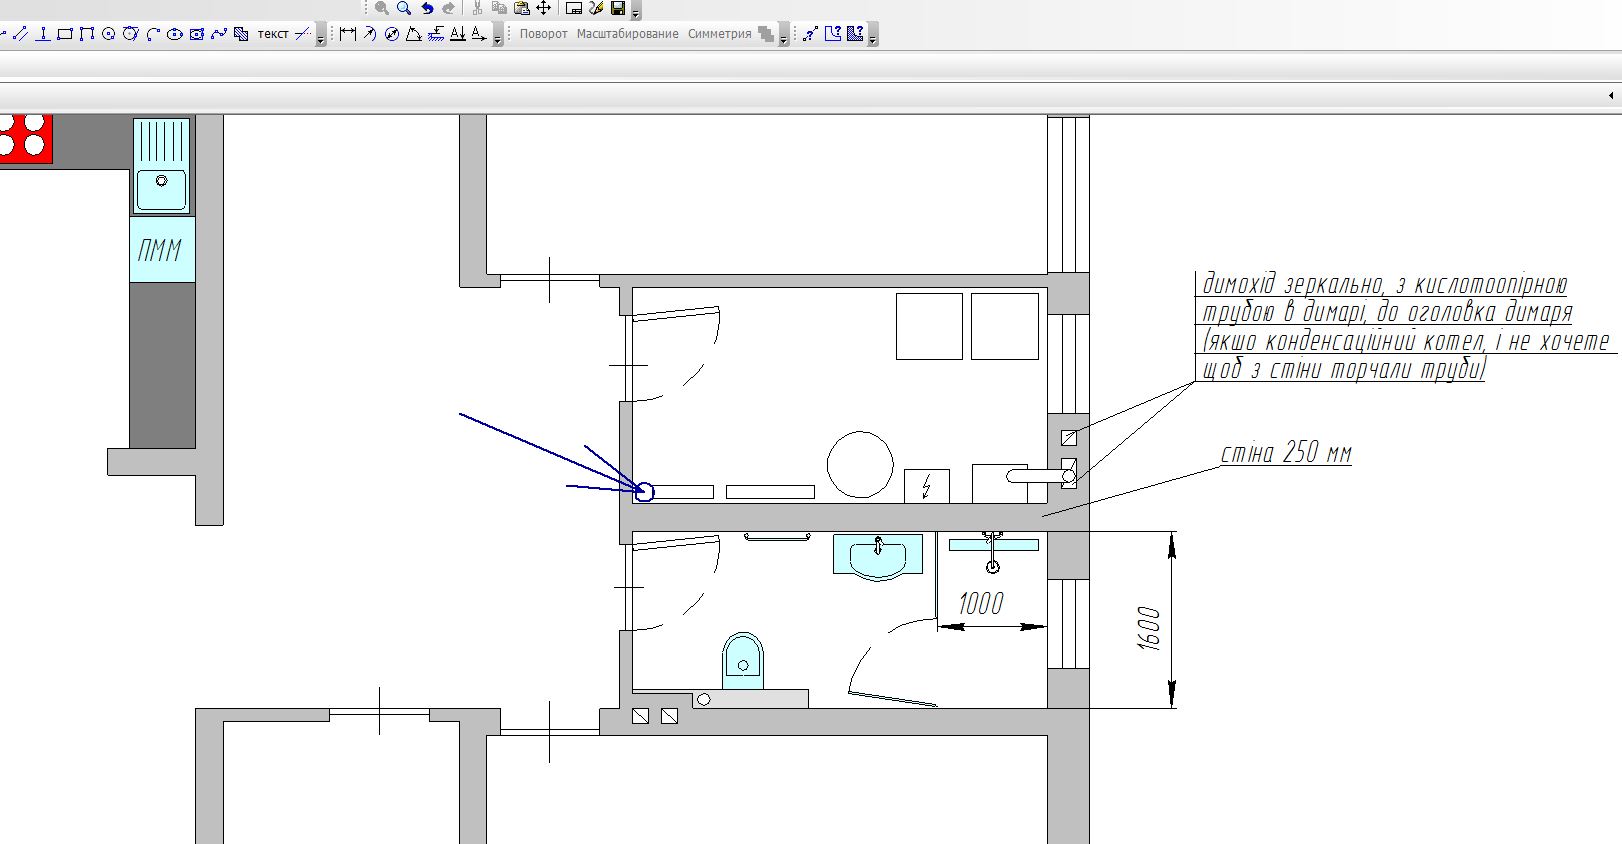This screenshot has width=1622, height=844.
Task: Select the measure area hatched query tool
Action: (855, 34)
